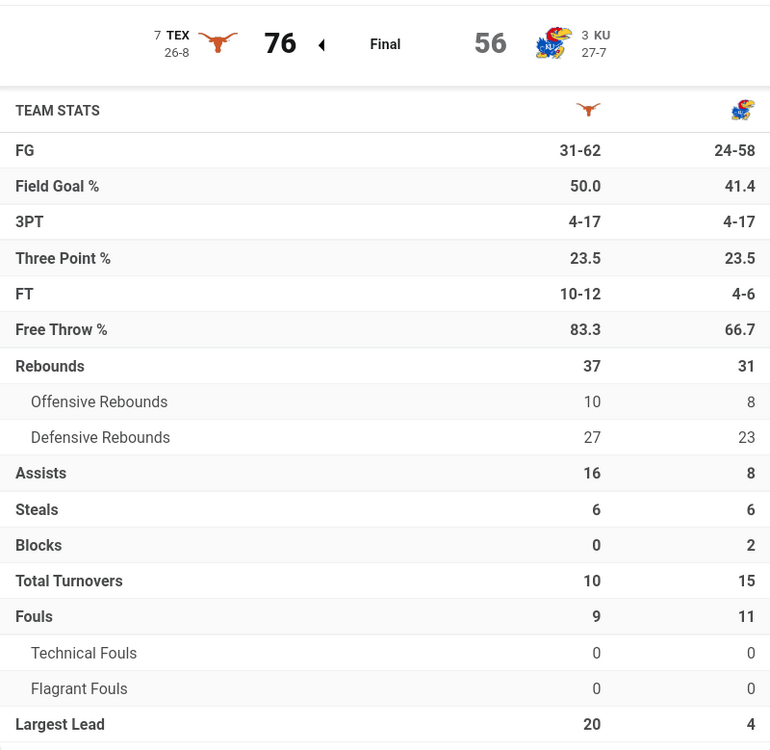This screenshot has height=750, width=770.
Task: Click the Final game status label
Action: [x=385, y=44]
